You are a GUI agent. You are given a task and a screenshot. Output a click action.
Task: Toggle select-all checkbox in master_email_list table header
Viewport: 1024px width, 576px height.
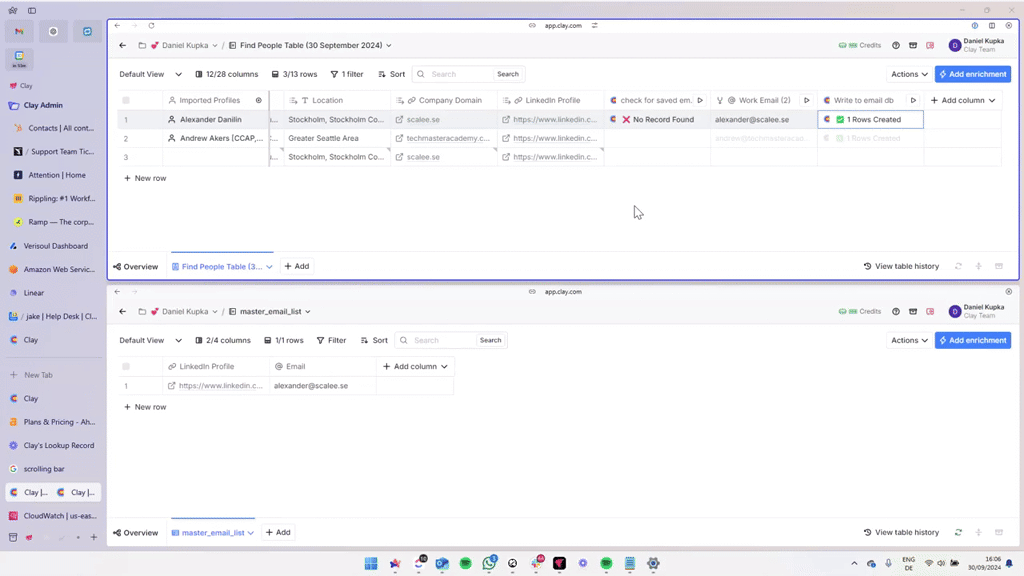click(126, 367)
